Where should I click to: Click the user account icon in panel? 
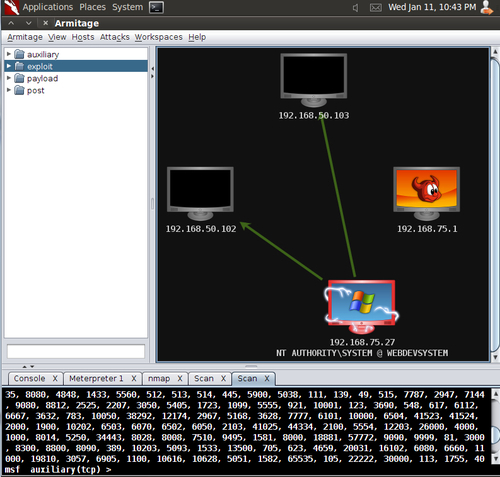(x=487, y=7)
